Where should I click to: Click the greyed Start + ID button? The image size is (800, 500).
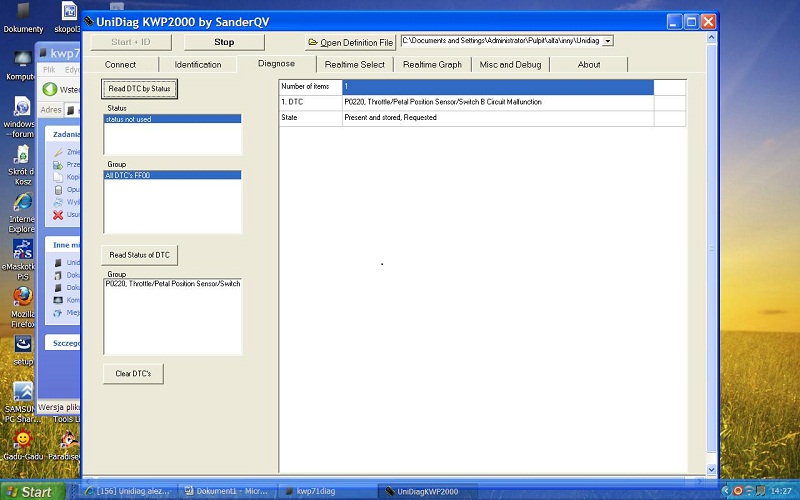tap(131, 42)
